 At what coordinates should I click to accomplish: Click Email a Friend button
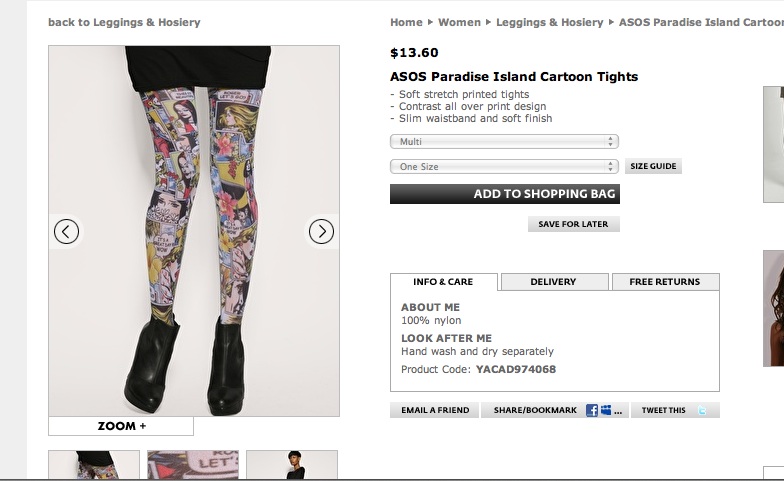point(435,410)
